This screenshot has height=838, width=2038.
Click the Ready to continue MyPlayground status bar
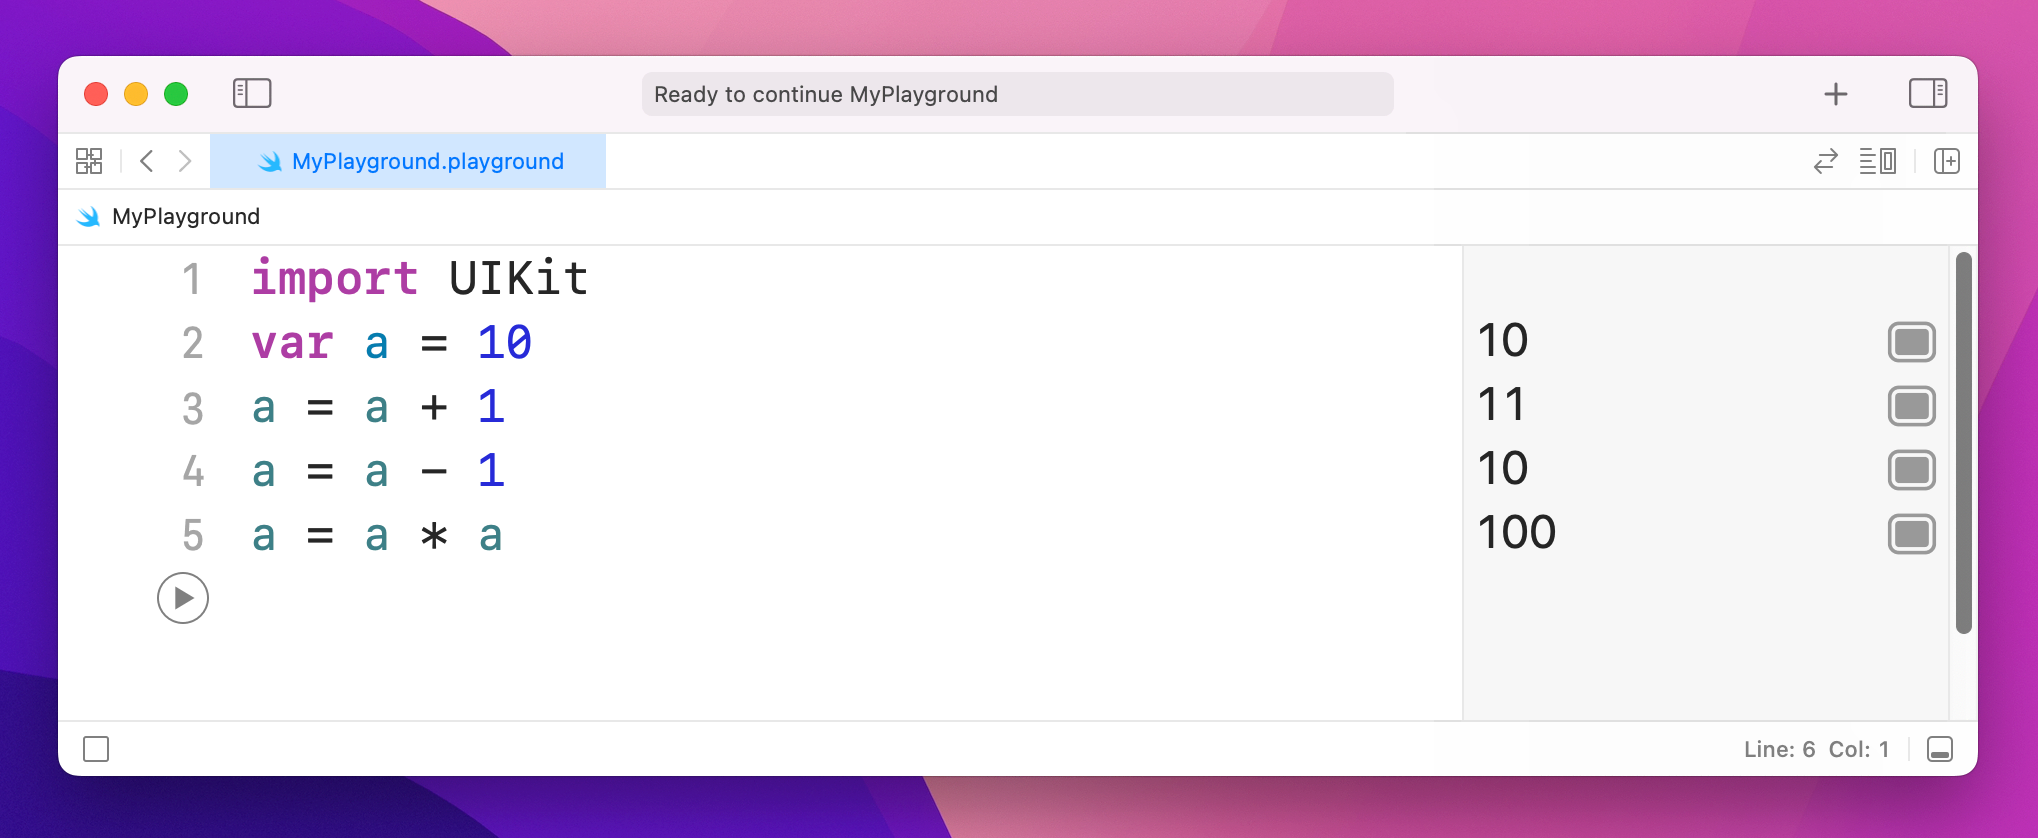(x=1017, y=94)
